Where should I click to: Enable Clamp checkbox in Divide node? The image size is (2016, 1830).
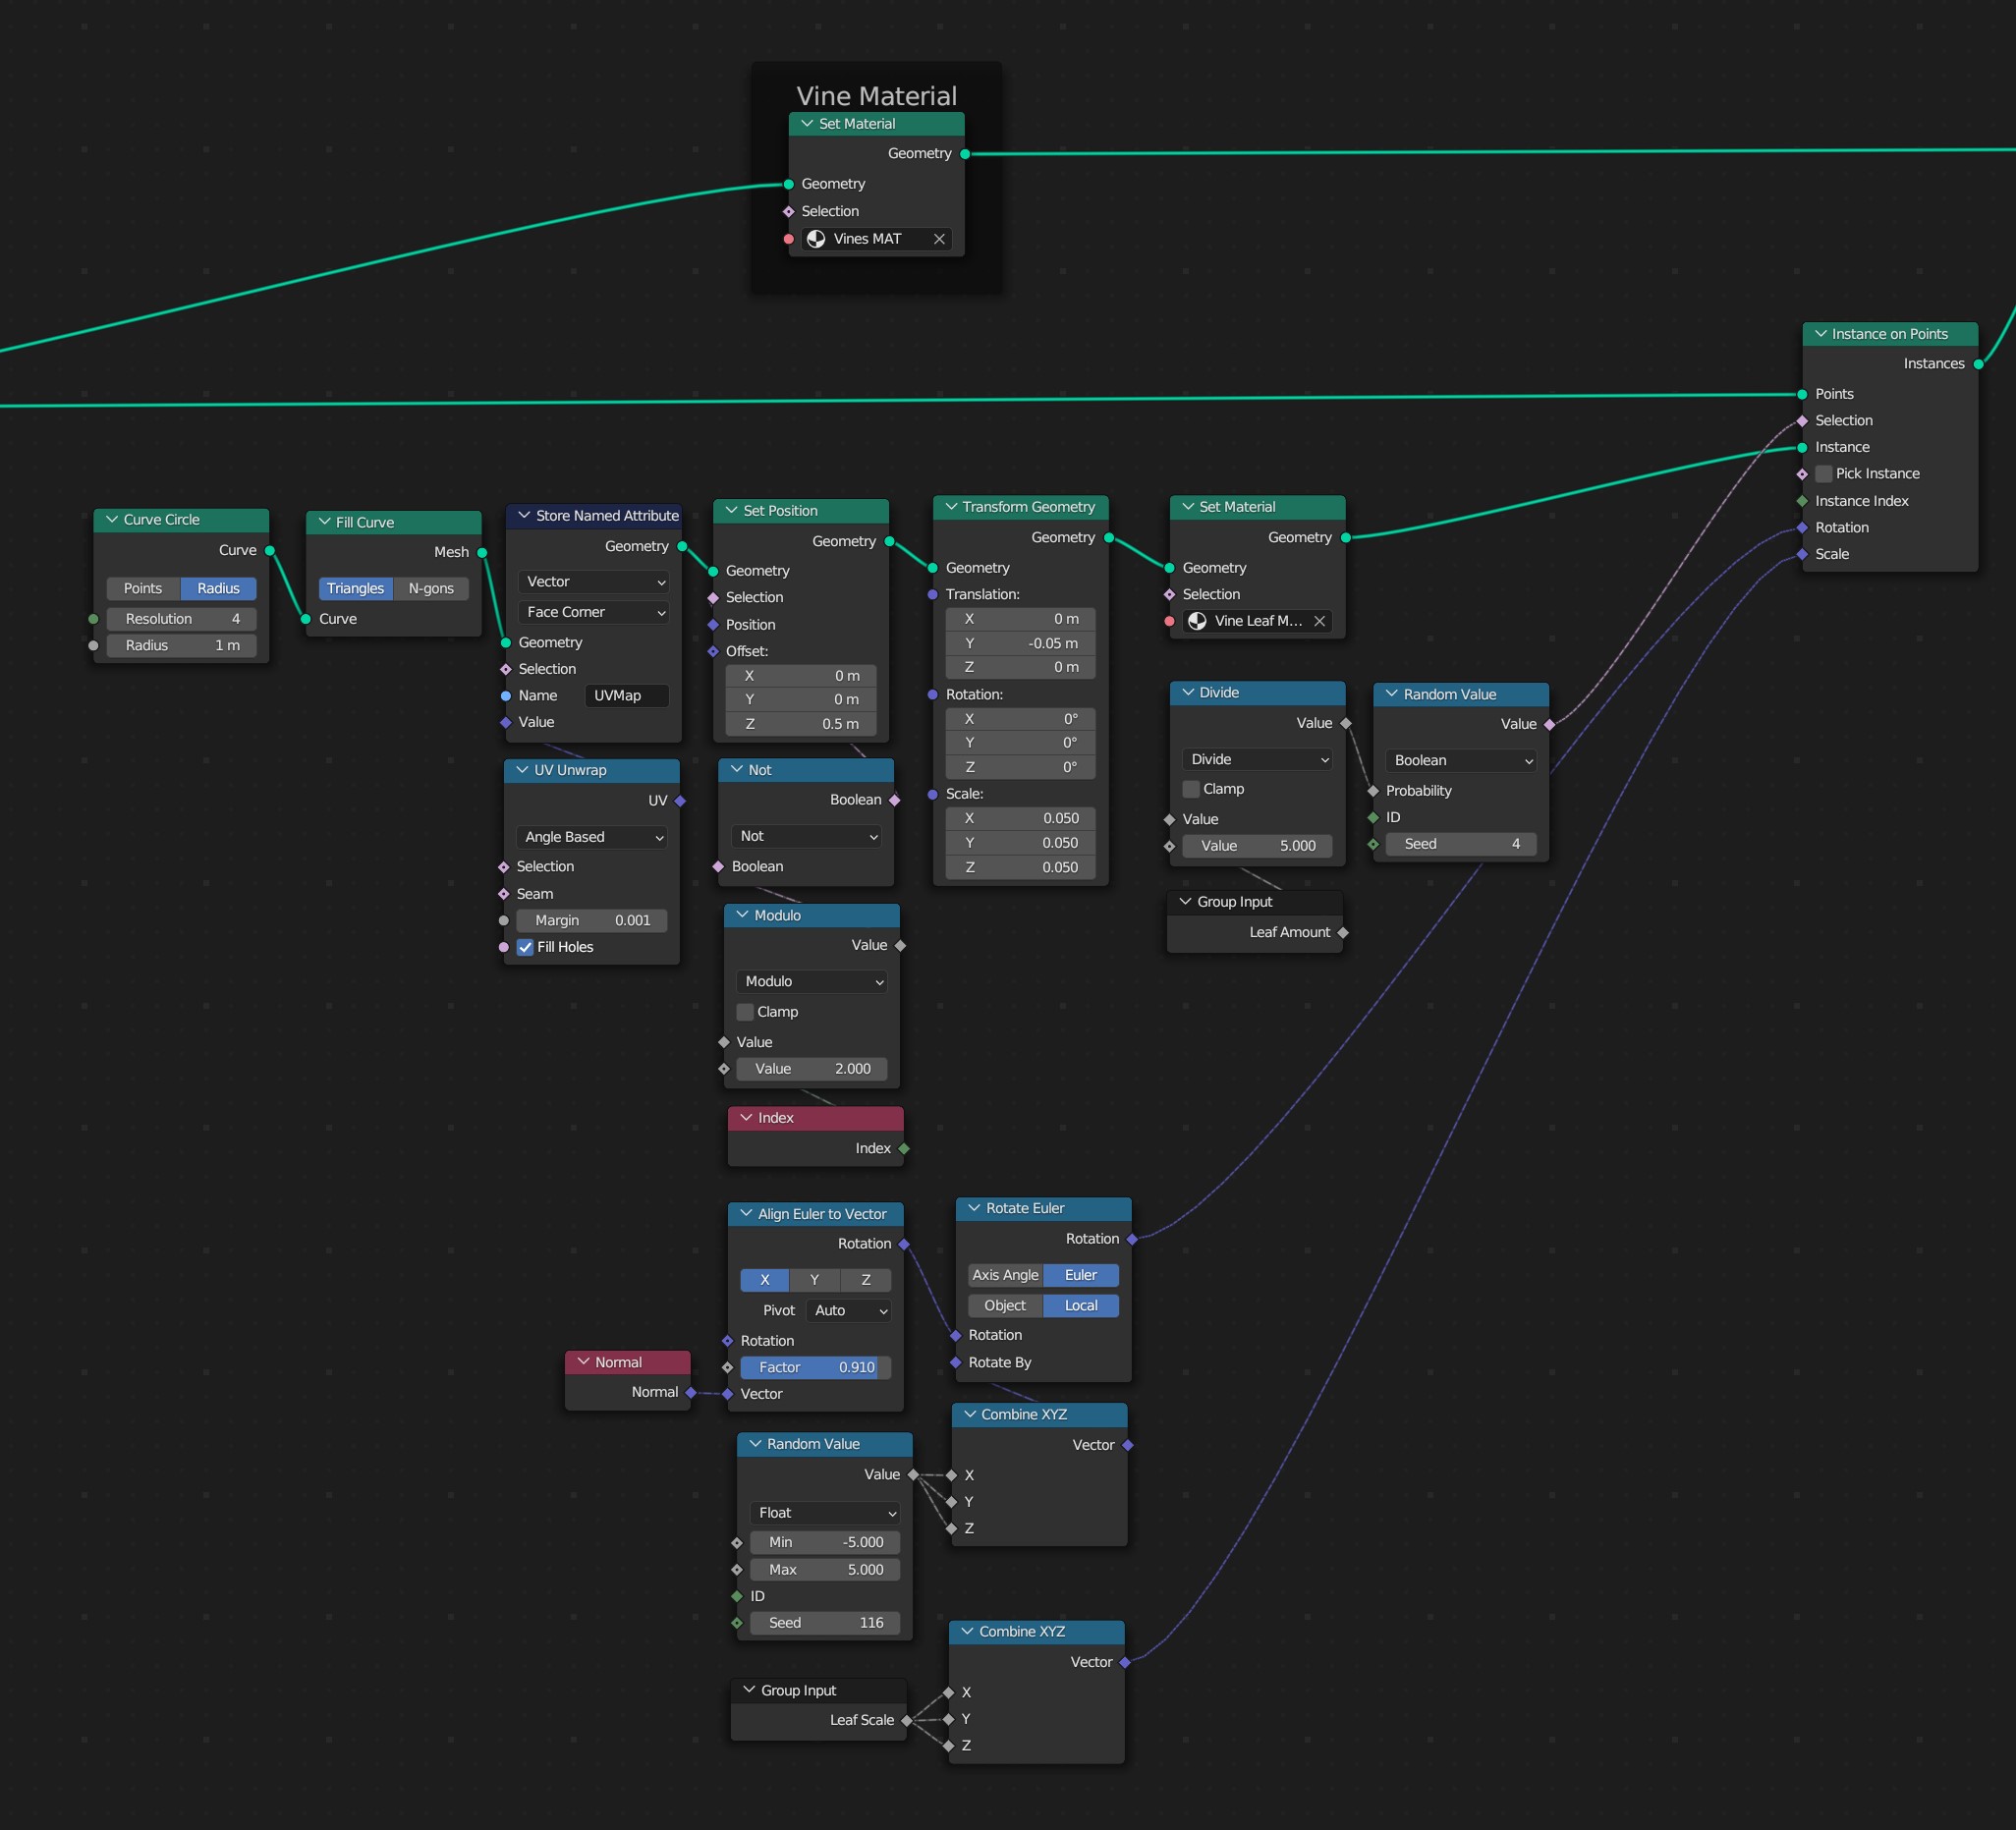tap(1191, 789)
